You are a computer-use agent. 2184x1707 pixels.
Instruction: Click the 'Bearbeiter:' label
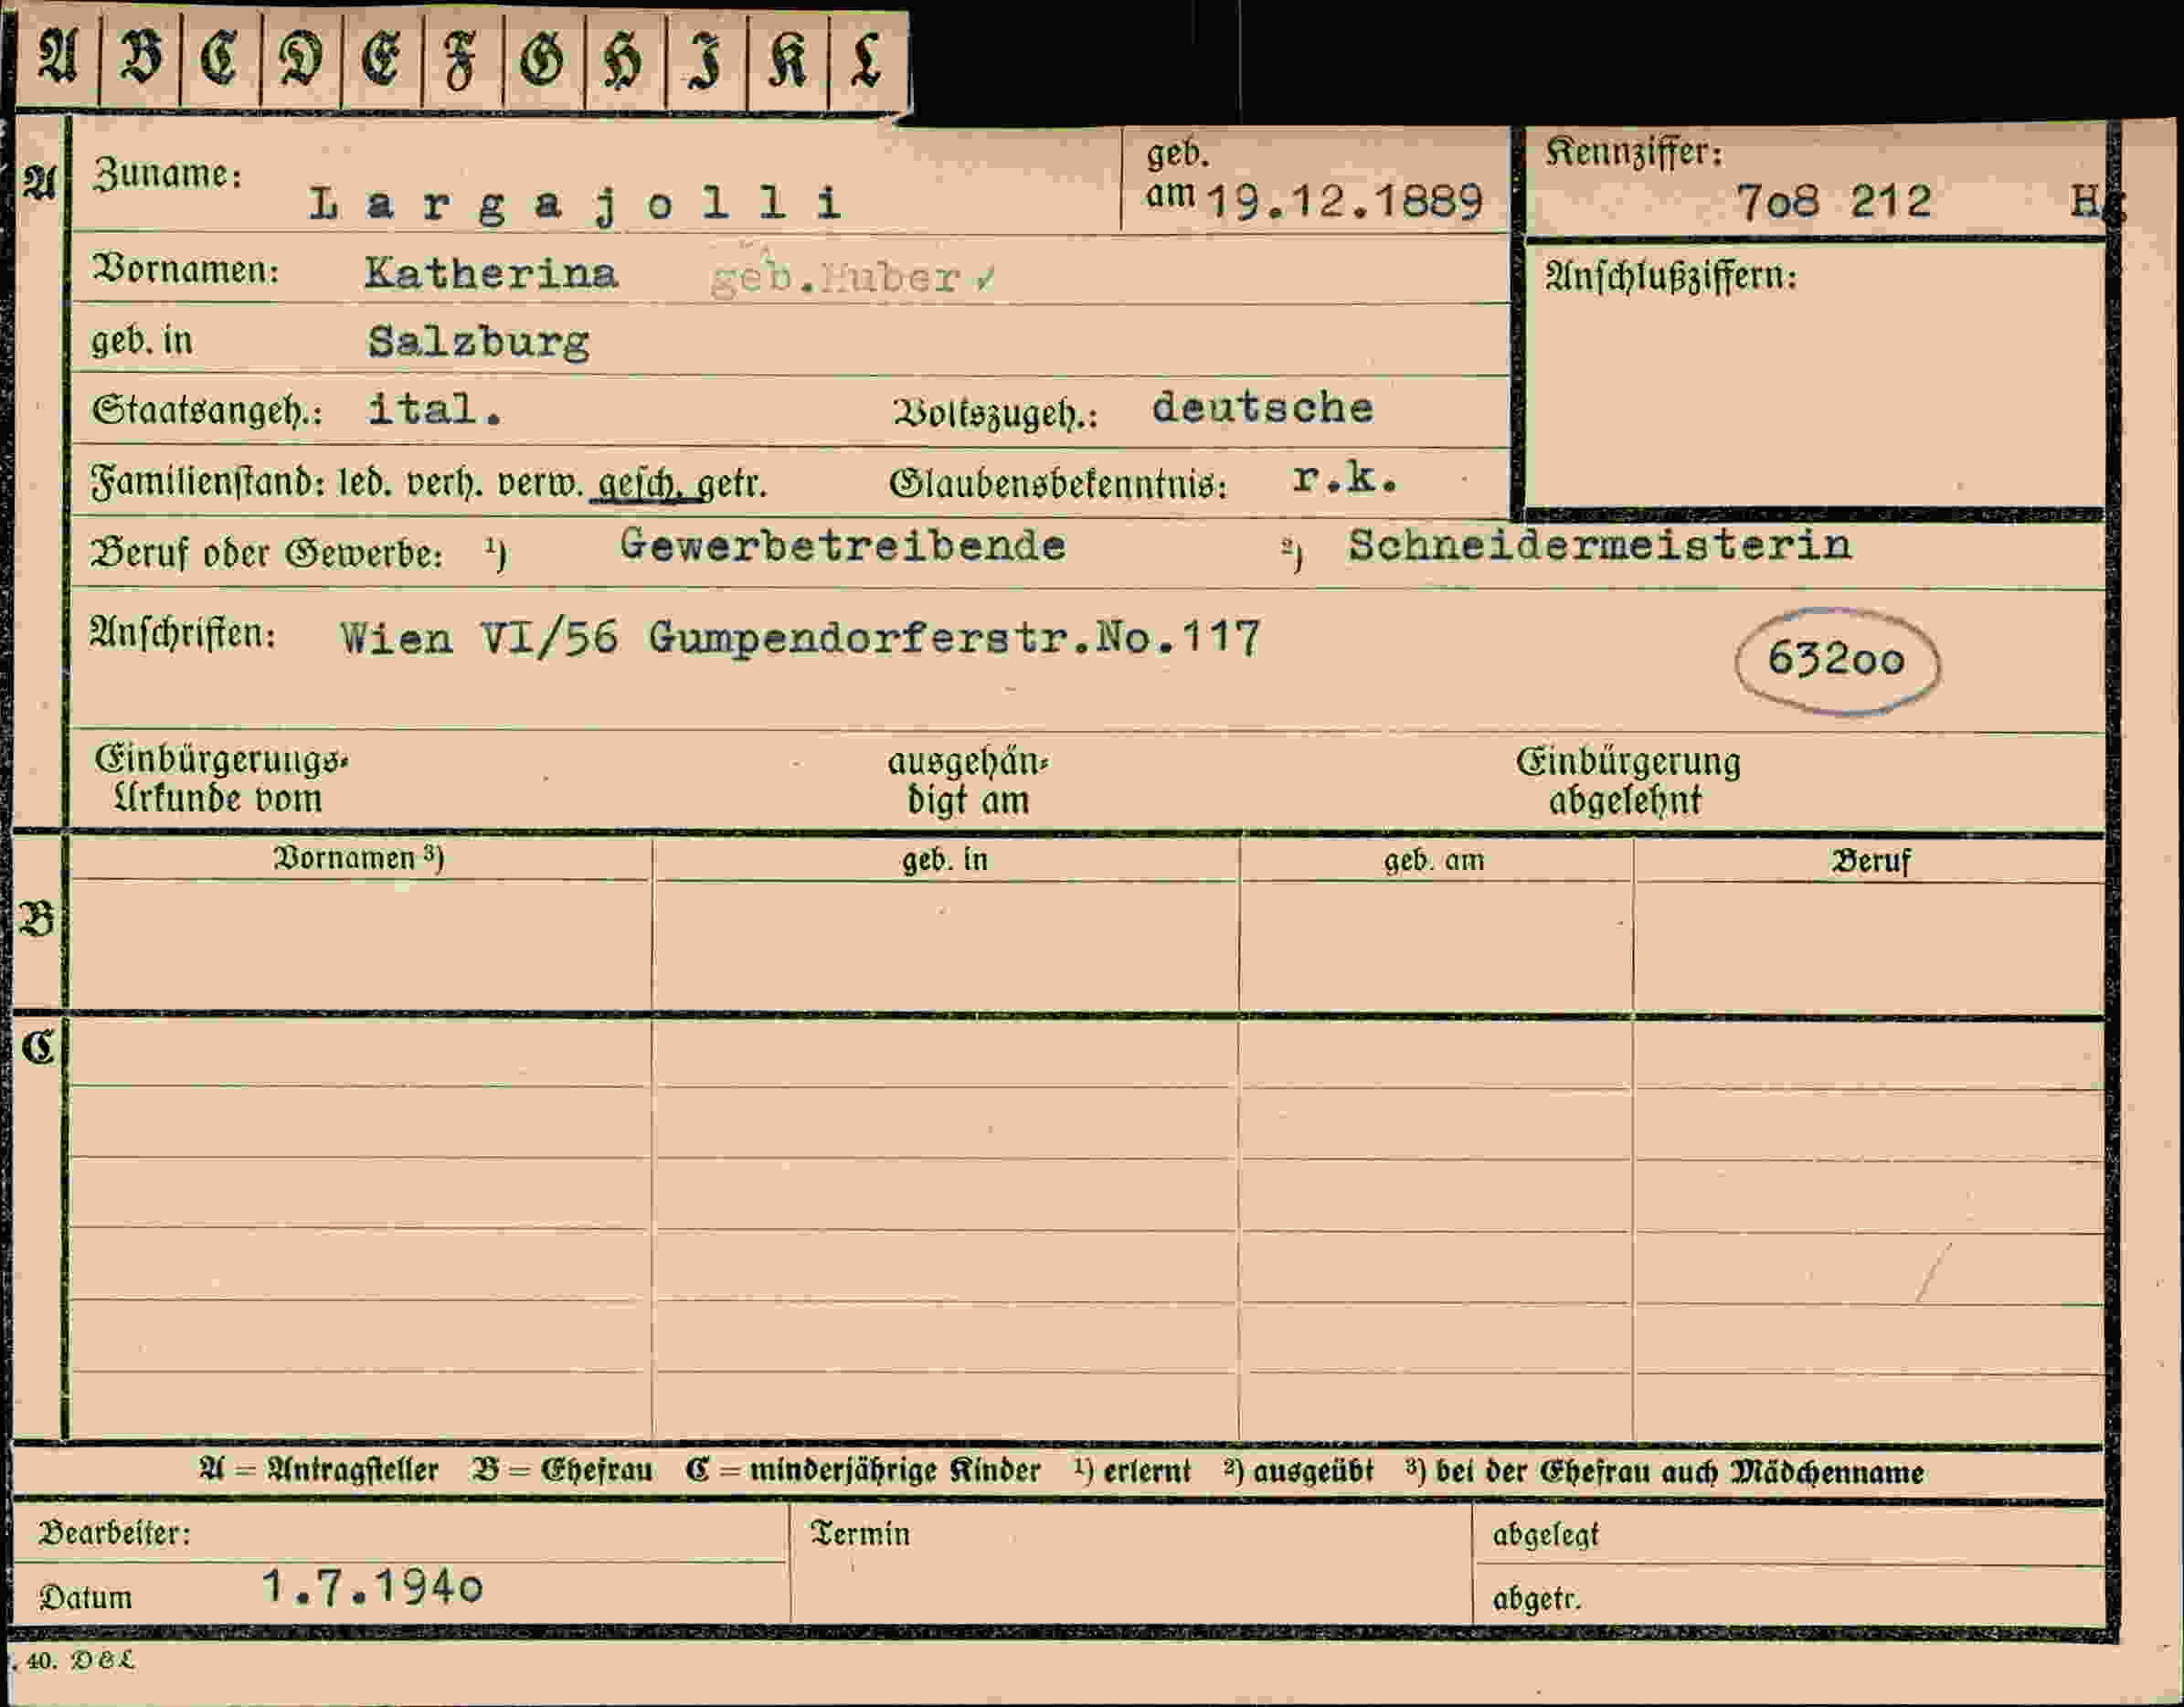tap(114, 1533)
